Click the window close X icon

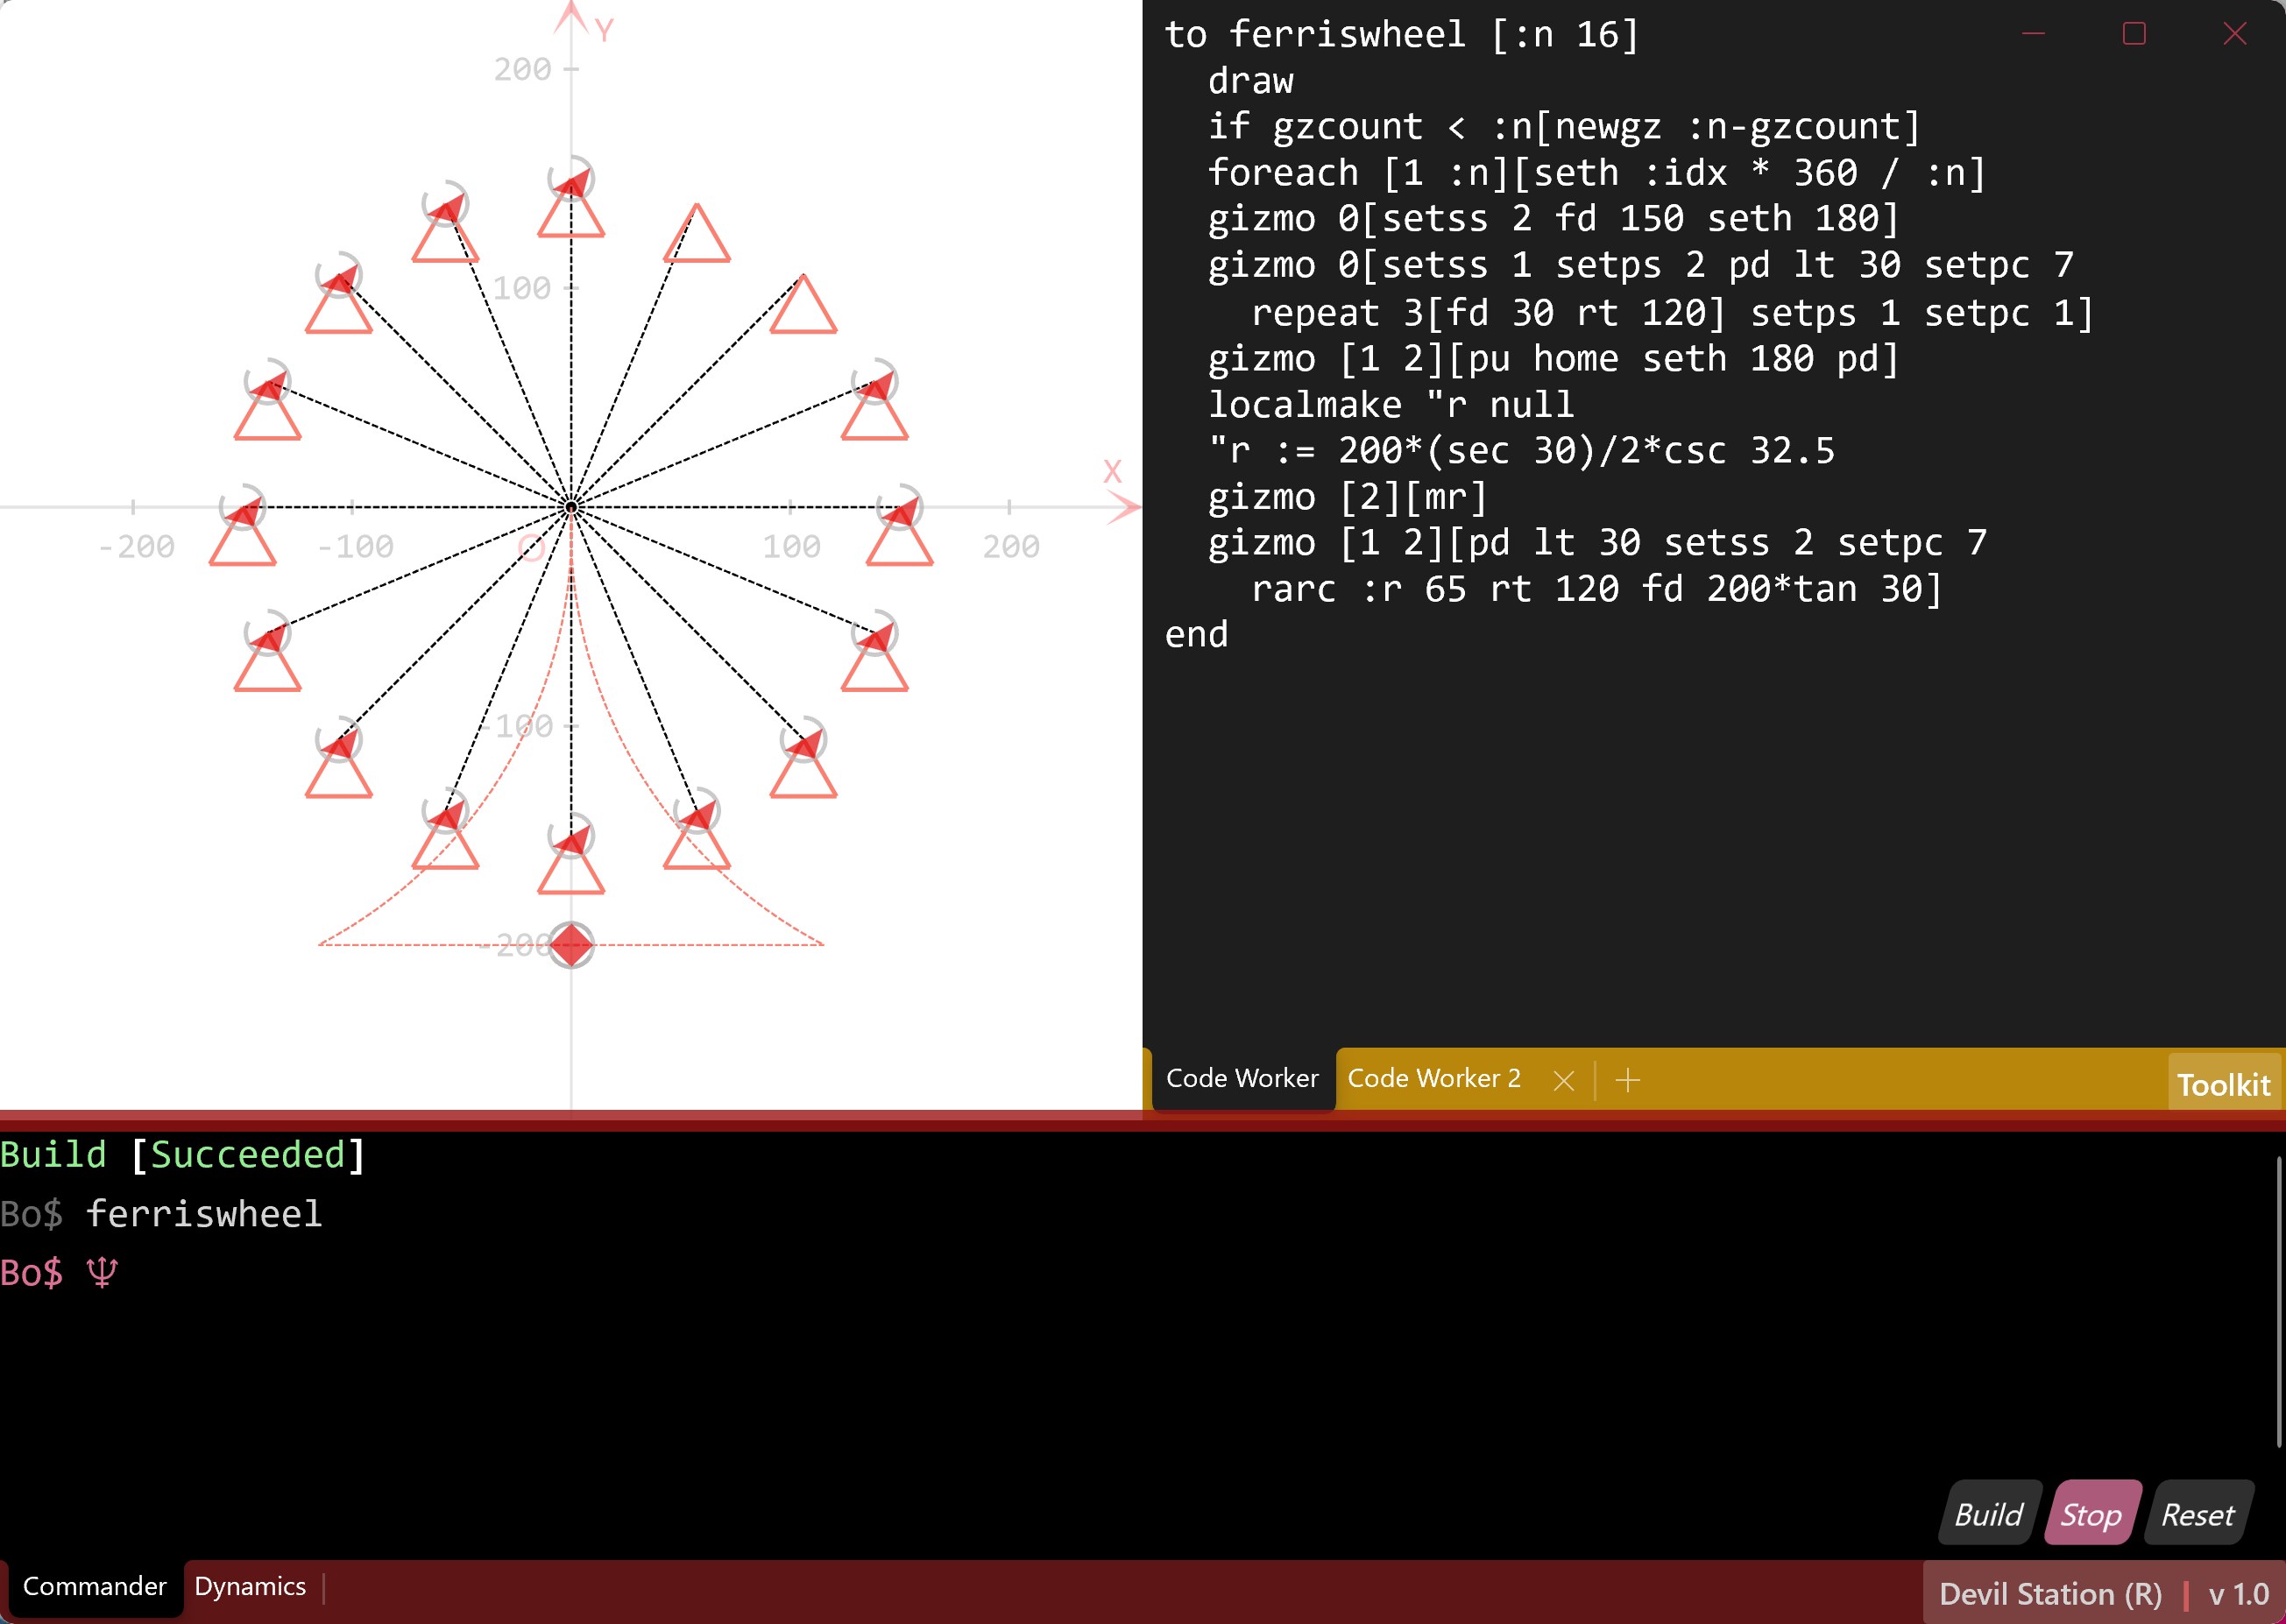pyautogui.click(x=2235, y=34)
